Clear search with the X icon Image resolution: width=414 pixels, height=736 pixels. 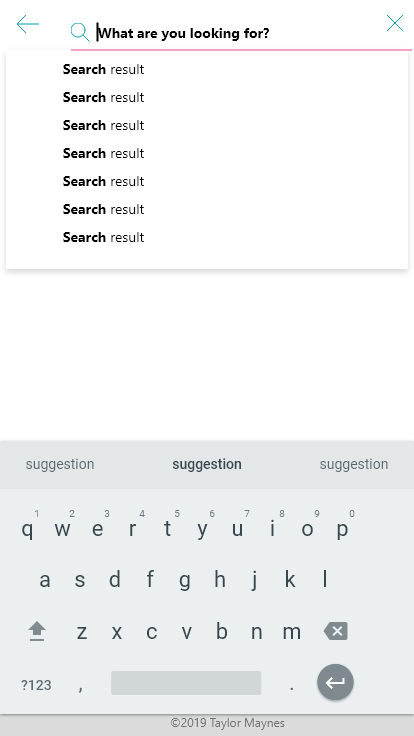pos(395,23)
